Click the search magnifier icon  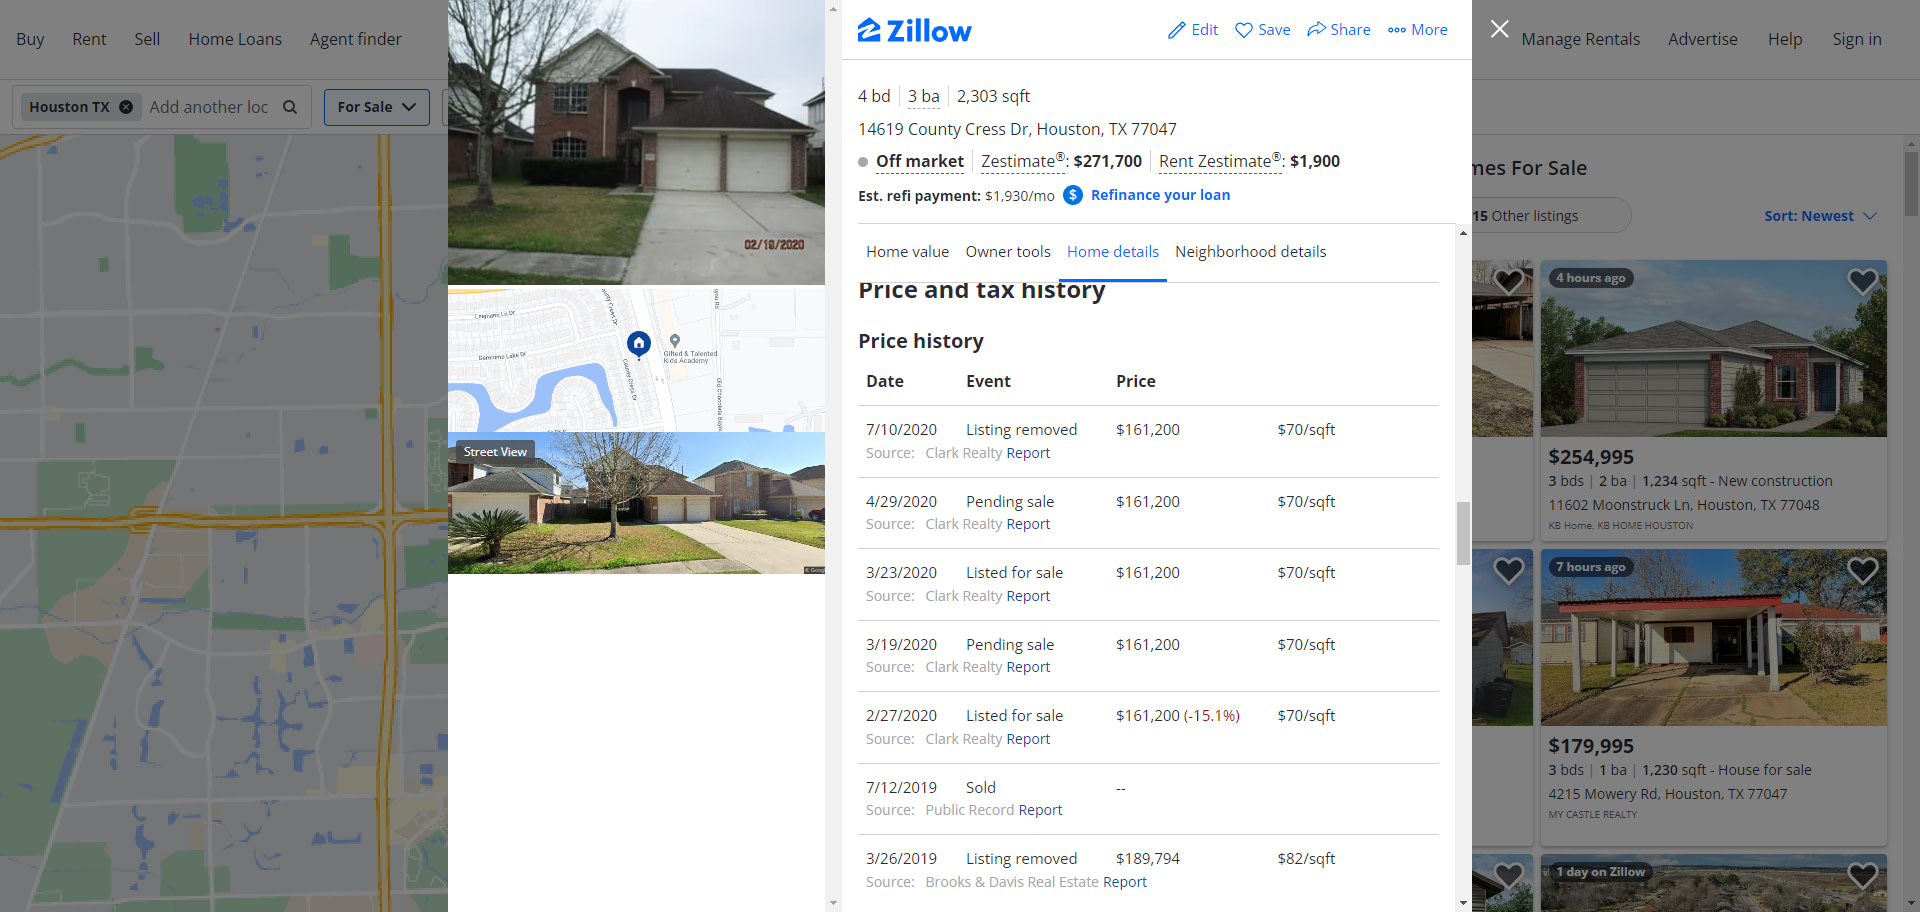click(290, 107)
